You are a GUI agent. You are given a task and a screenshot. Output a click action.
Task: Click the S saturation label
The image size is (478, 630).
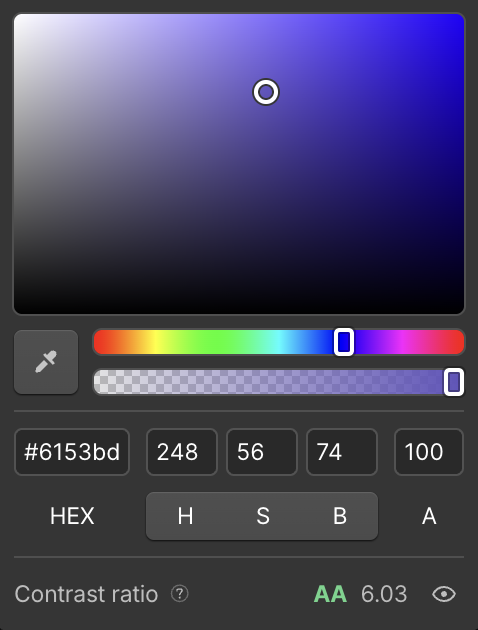[263, 516]
